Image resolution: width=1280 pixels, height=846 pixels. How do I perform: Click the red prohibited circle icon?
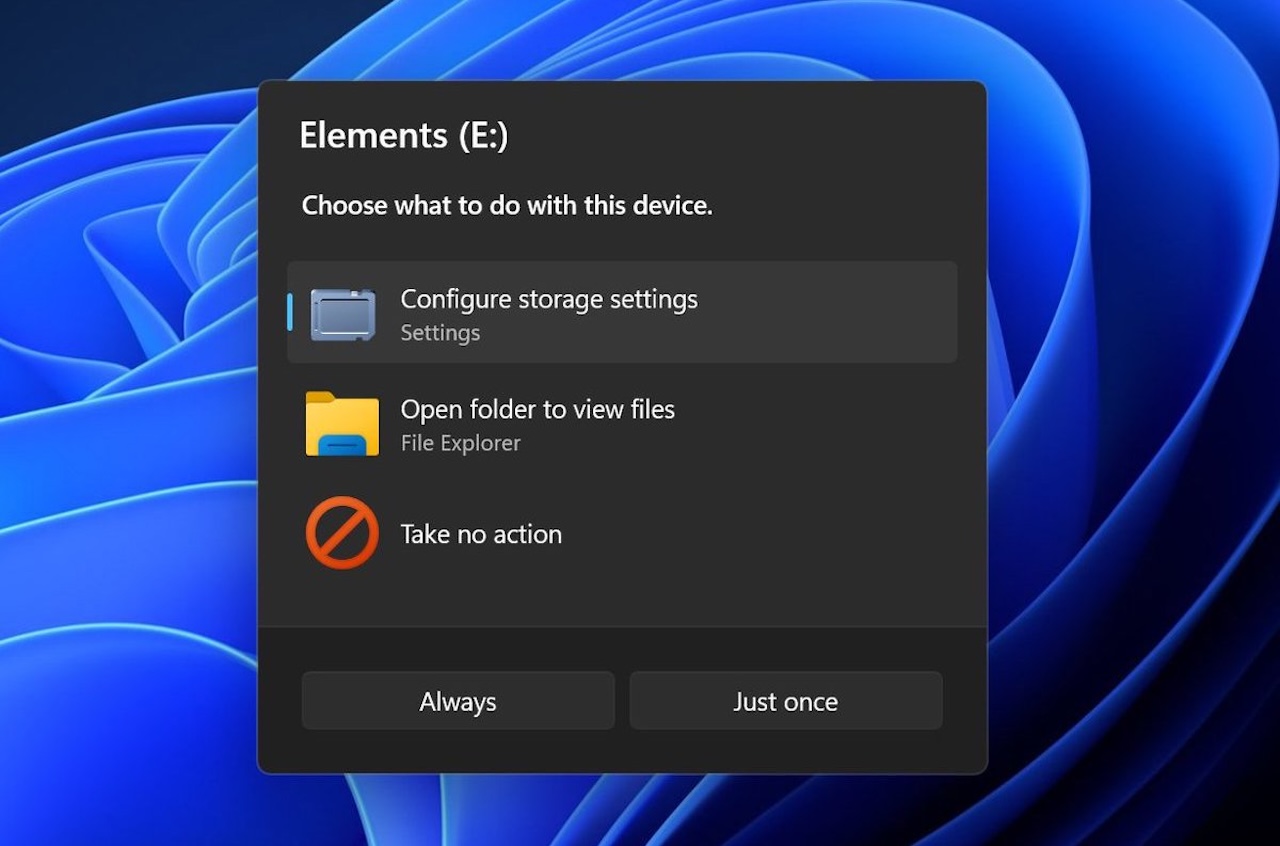tap(342, 533)
